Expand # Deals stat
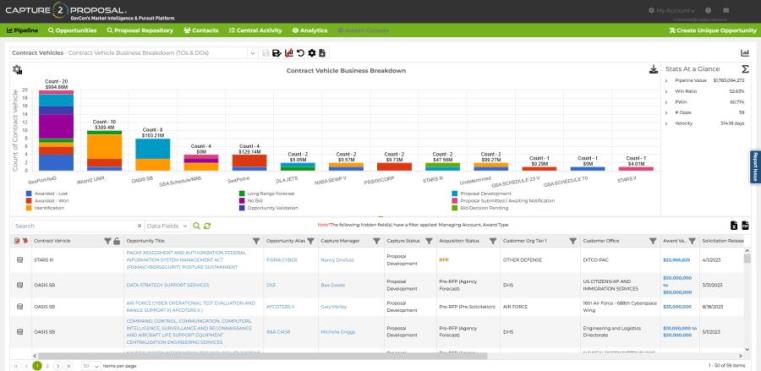This screenshot has height=371, width=761. tap(667, 112)
